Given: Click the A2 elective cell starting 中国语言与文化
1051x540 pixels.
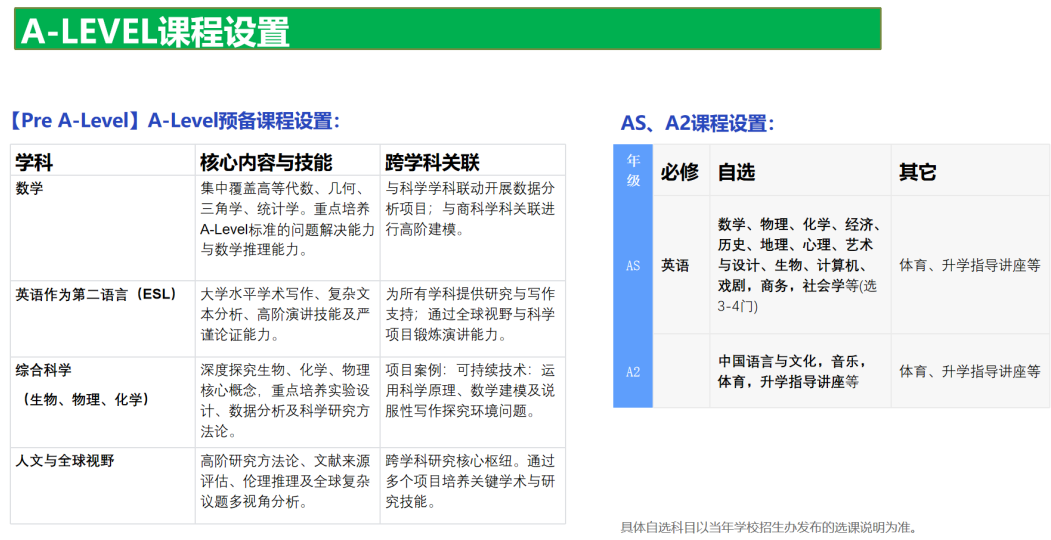Looking at the screenshot, I should (800, 371).
